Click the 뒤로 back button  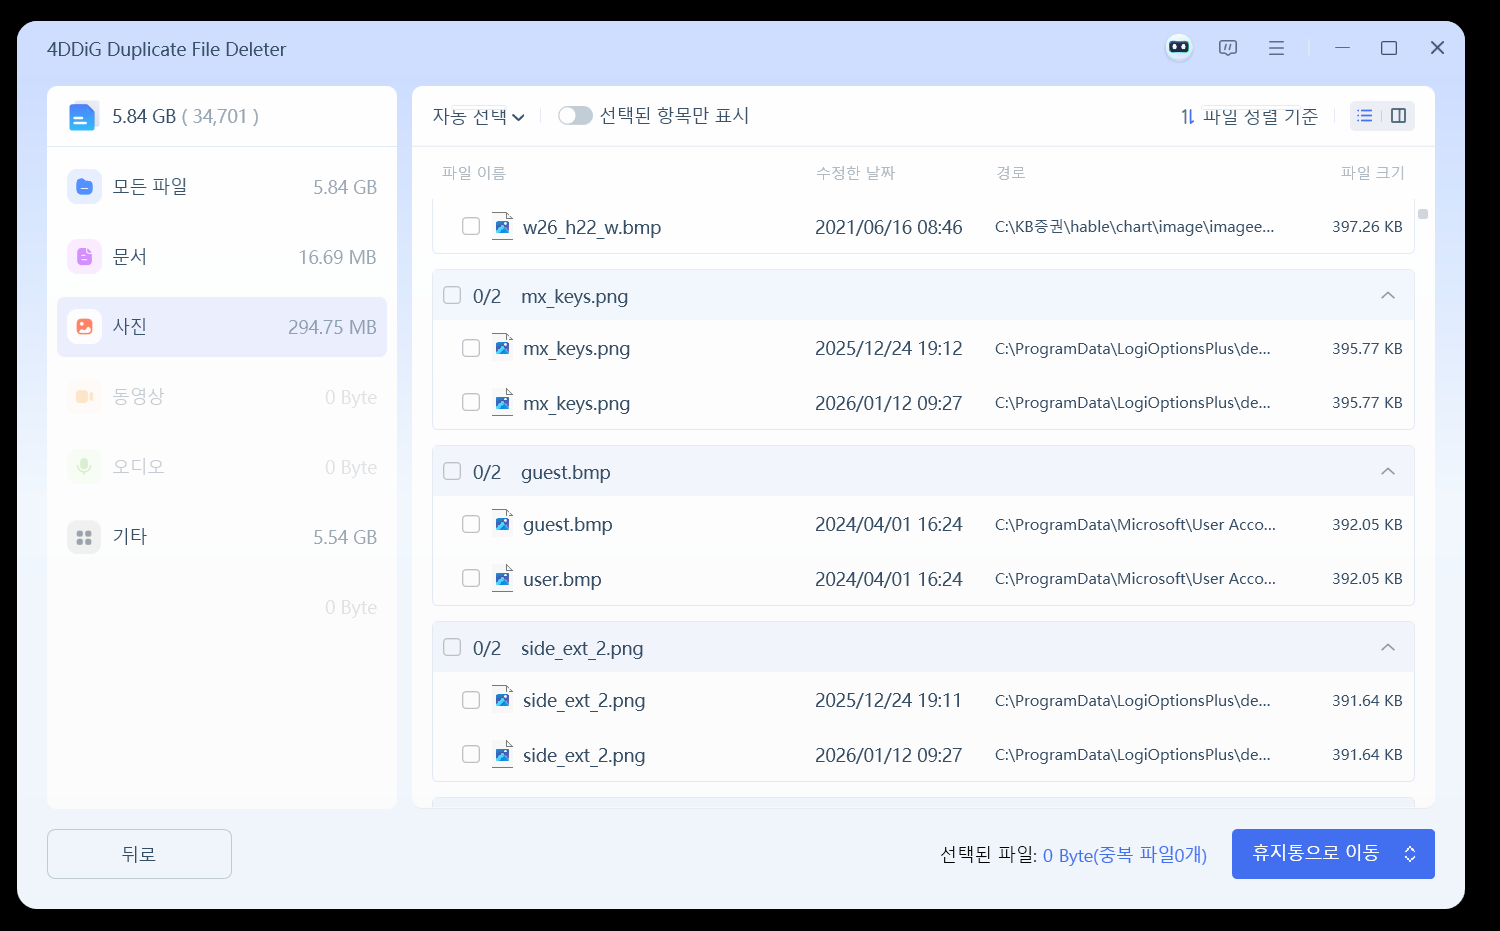point(139,854)
